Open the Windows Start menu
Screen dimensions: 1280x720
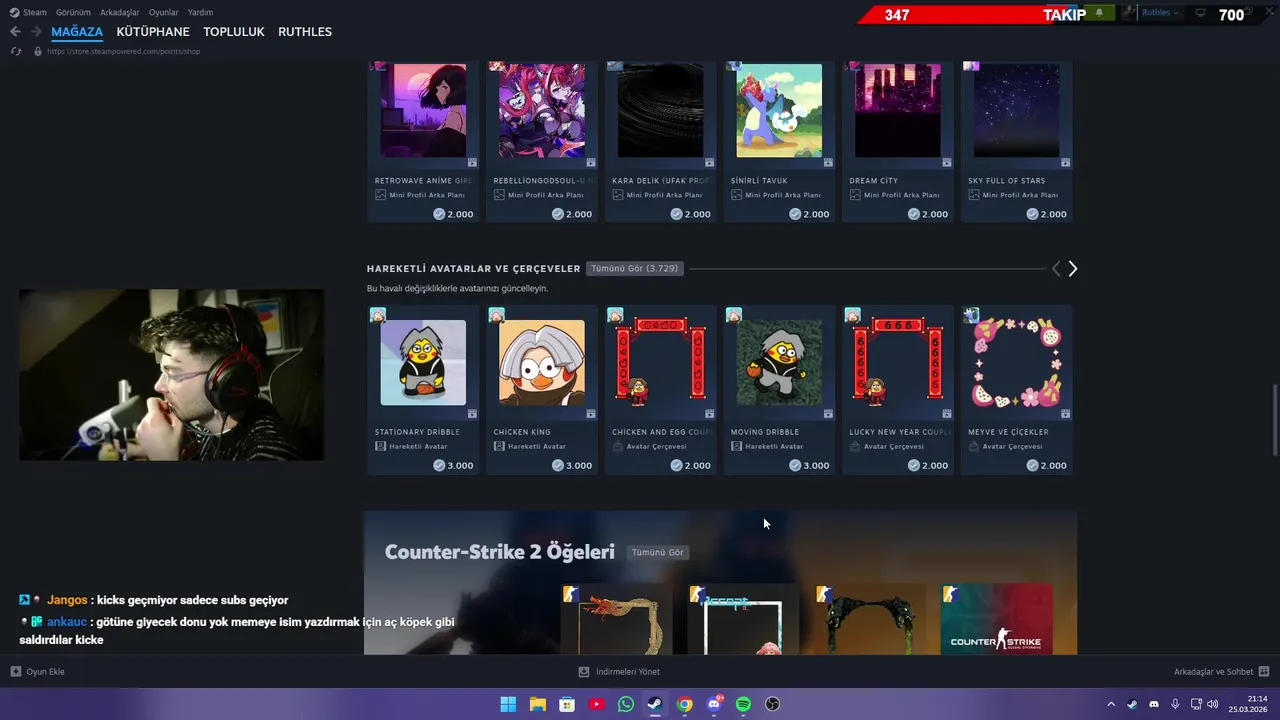tap(508, 704)
